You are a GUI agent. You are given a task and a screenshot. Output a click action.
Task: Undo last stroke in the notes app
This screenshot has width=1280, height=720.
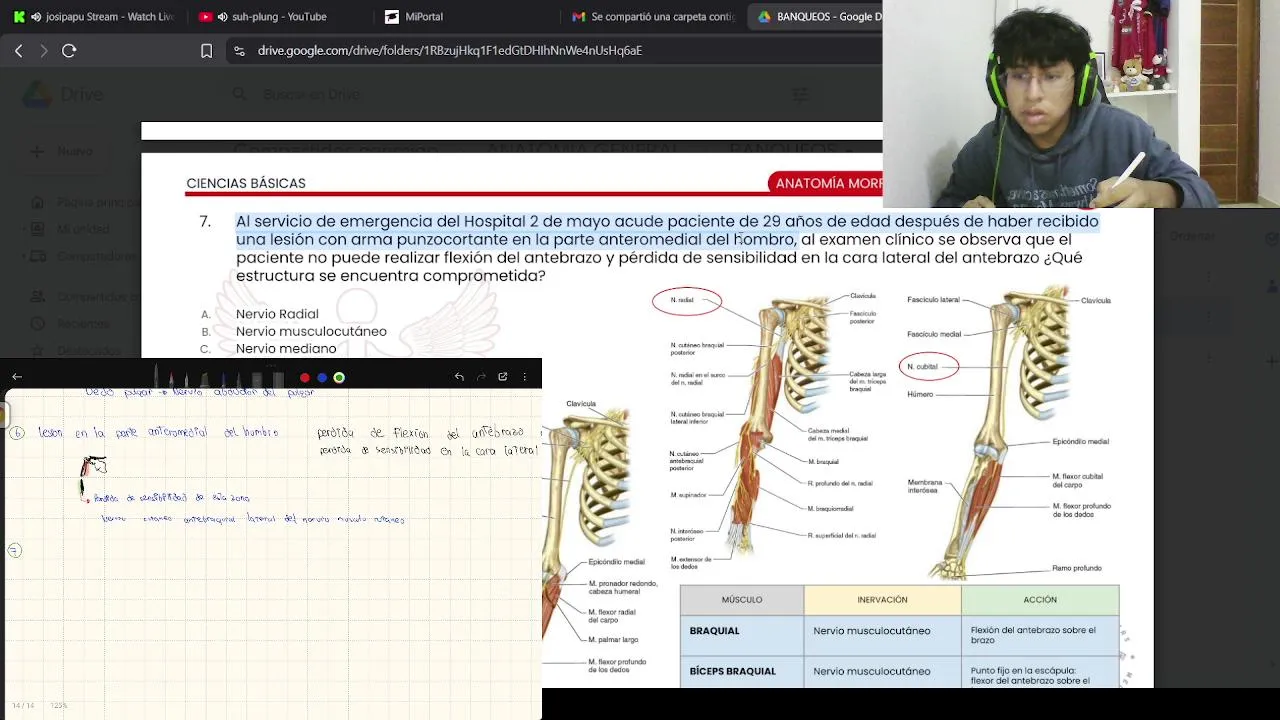point(459,377)
